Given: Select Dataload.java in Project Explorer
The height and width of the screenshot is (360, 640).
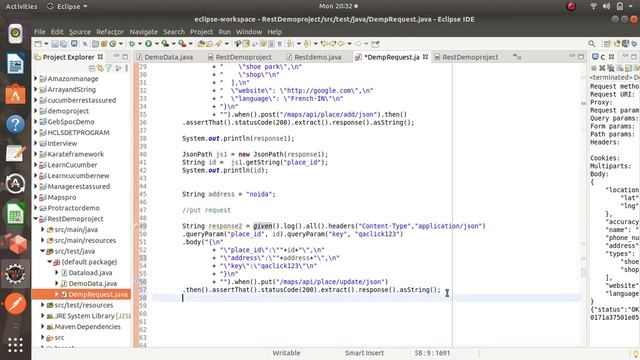Looking at the screenshot, I should (x=90, y=273).
